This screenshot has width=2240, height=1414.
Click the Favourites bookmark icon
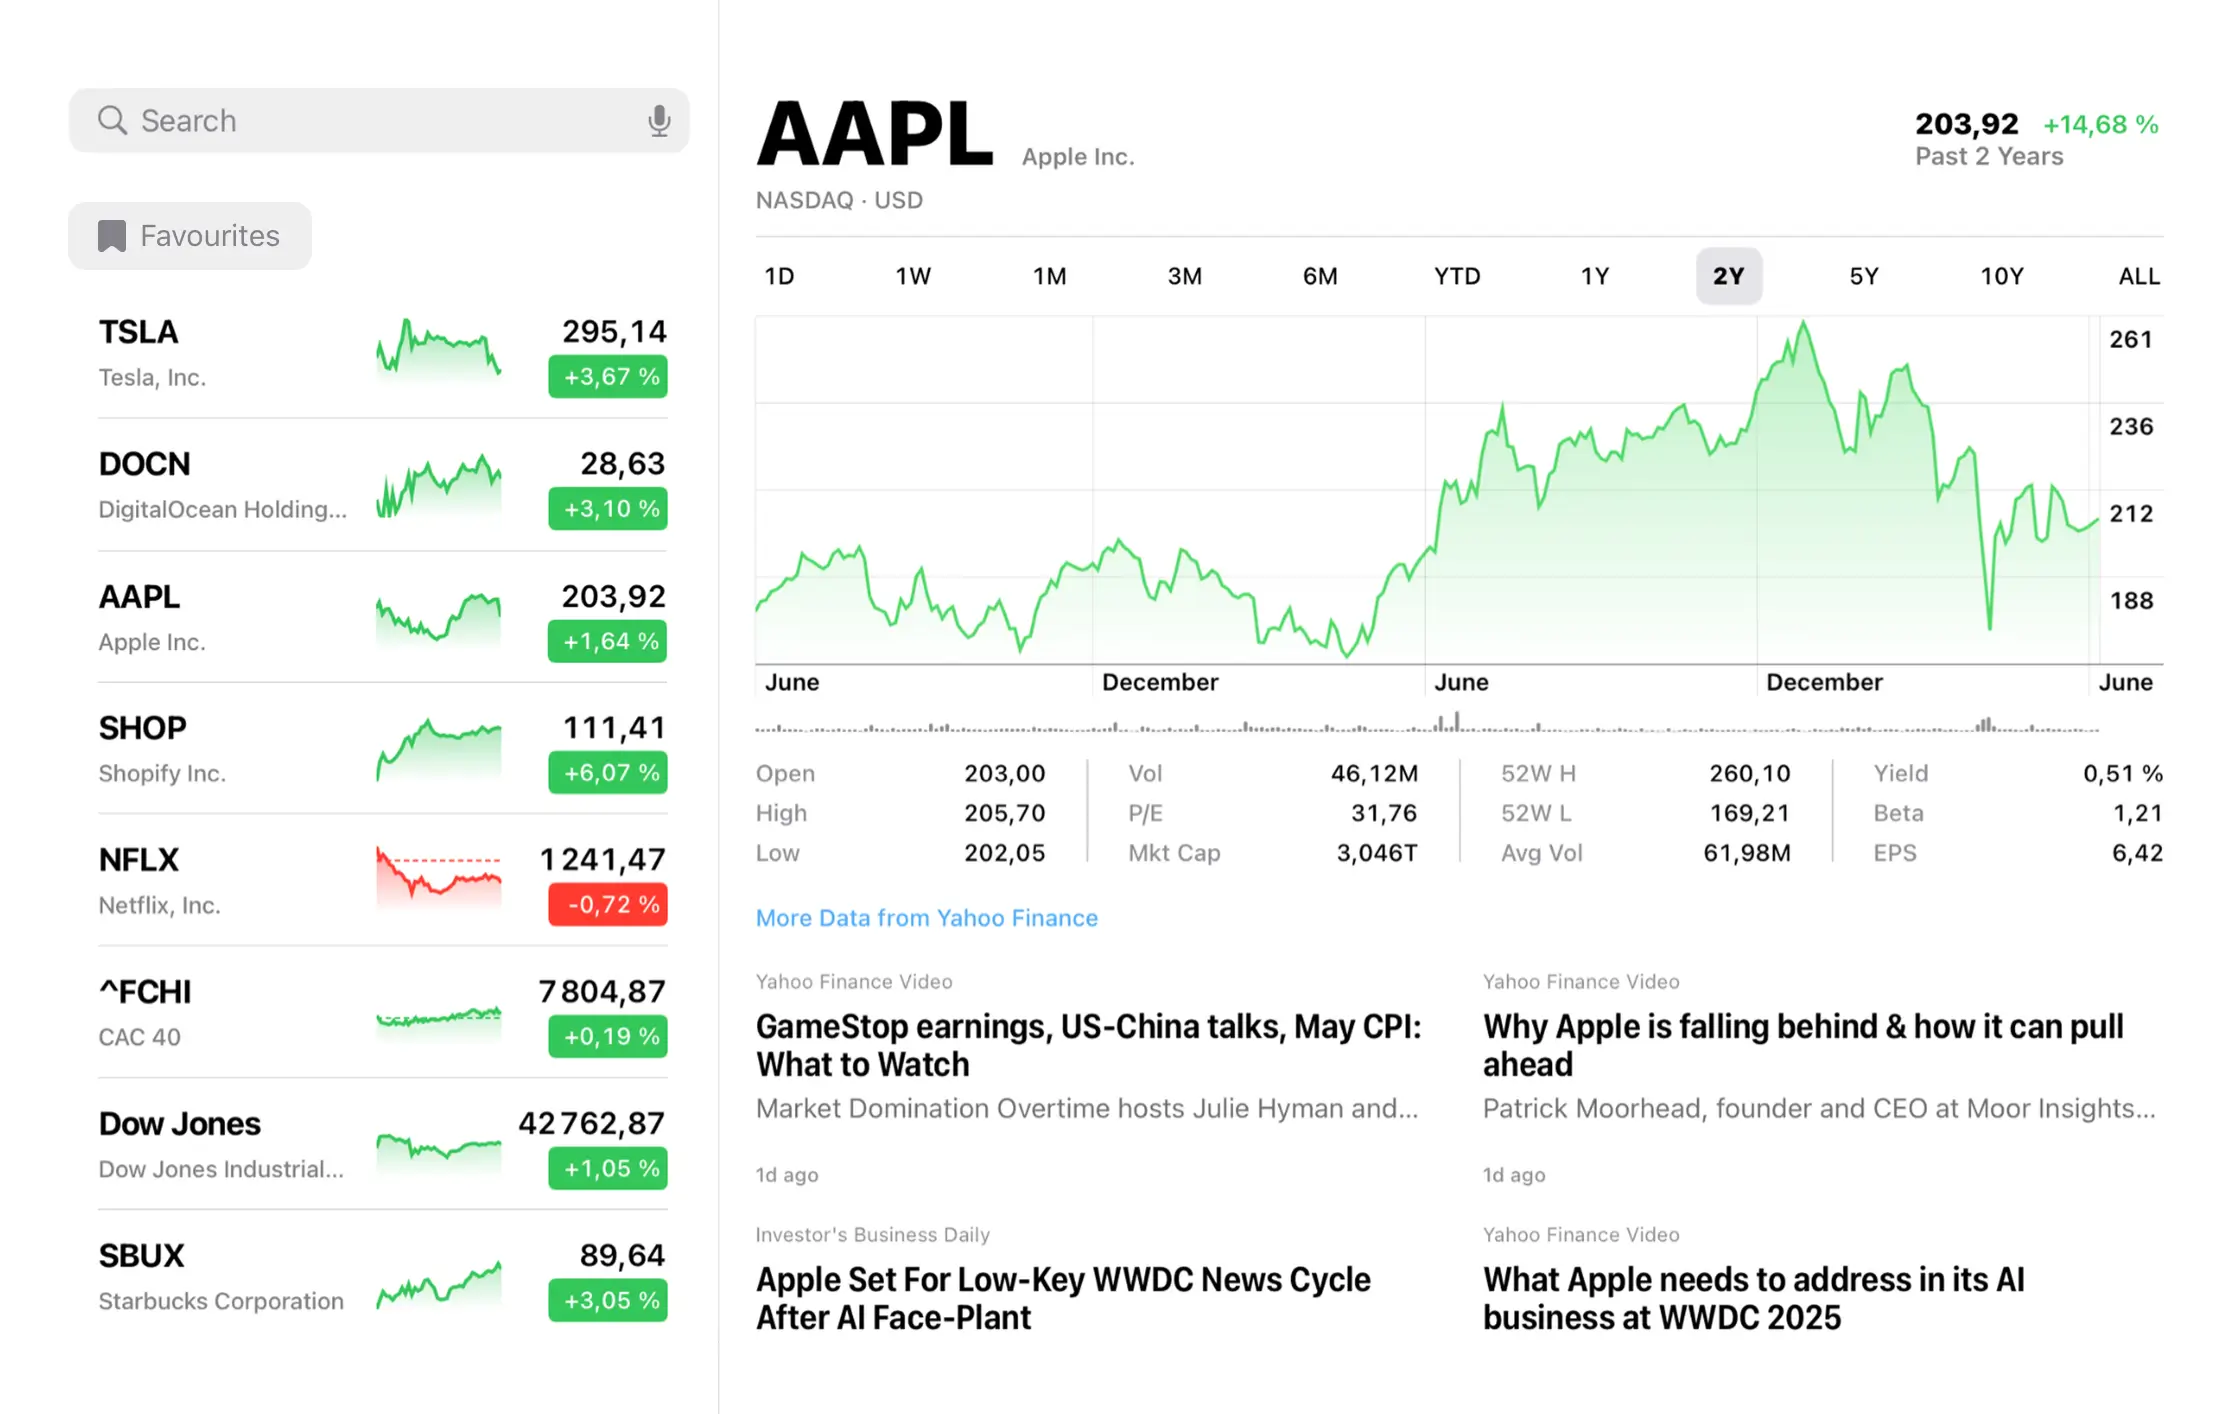[112, 236]
